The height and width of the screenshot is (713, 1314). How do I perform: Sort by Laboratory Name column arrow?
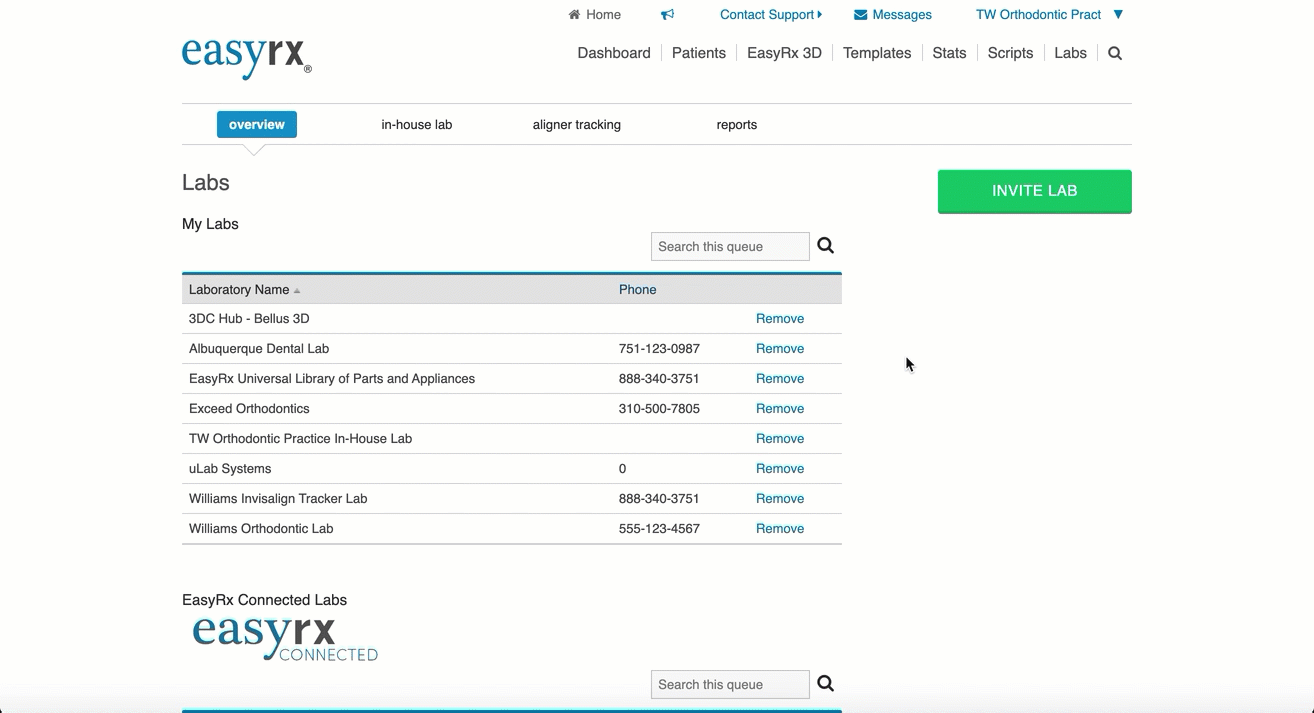click(x=297, y=291)
